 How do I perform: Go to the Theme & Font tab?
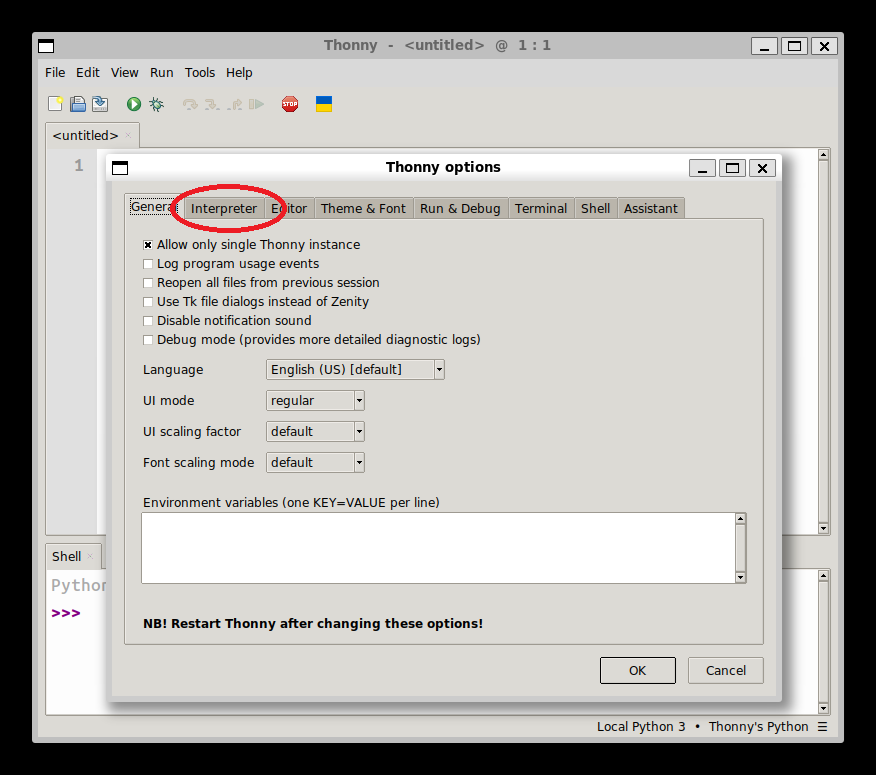coord(363,208)
